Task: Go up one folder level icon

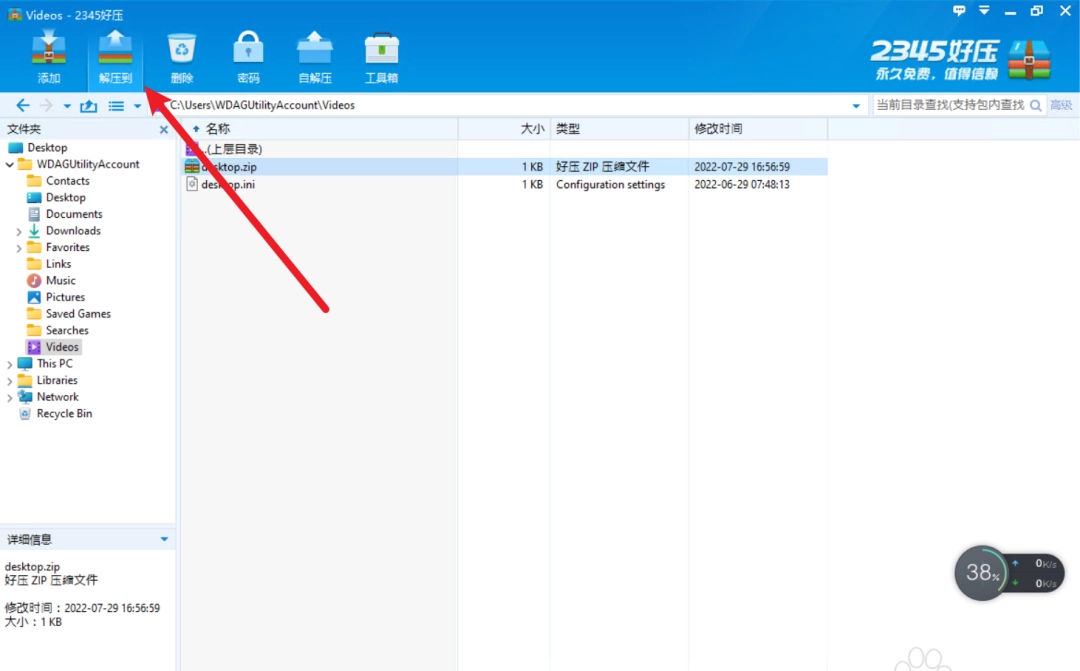Action: coord(89,105)
